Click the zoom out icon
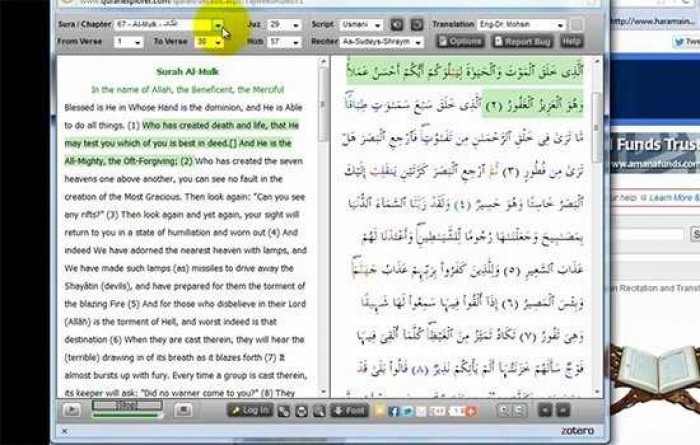Viewport: 700px width, 445px height. point(519,410)
